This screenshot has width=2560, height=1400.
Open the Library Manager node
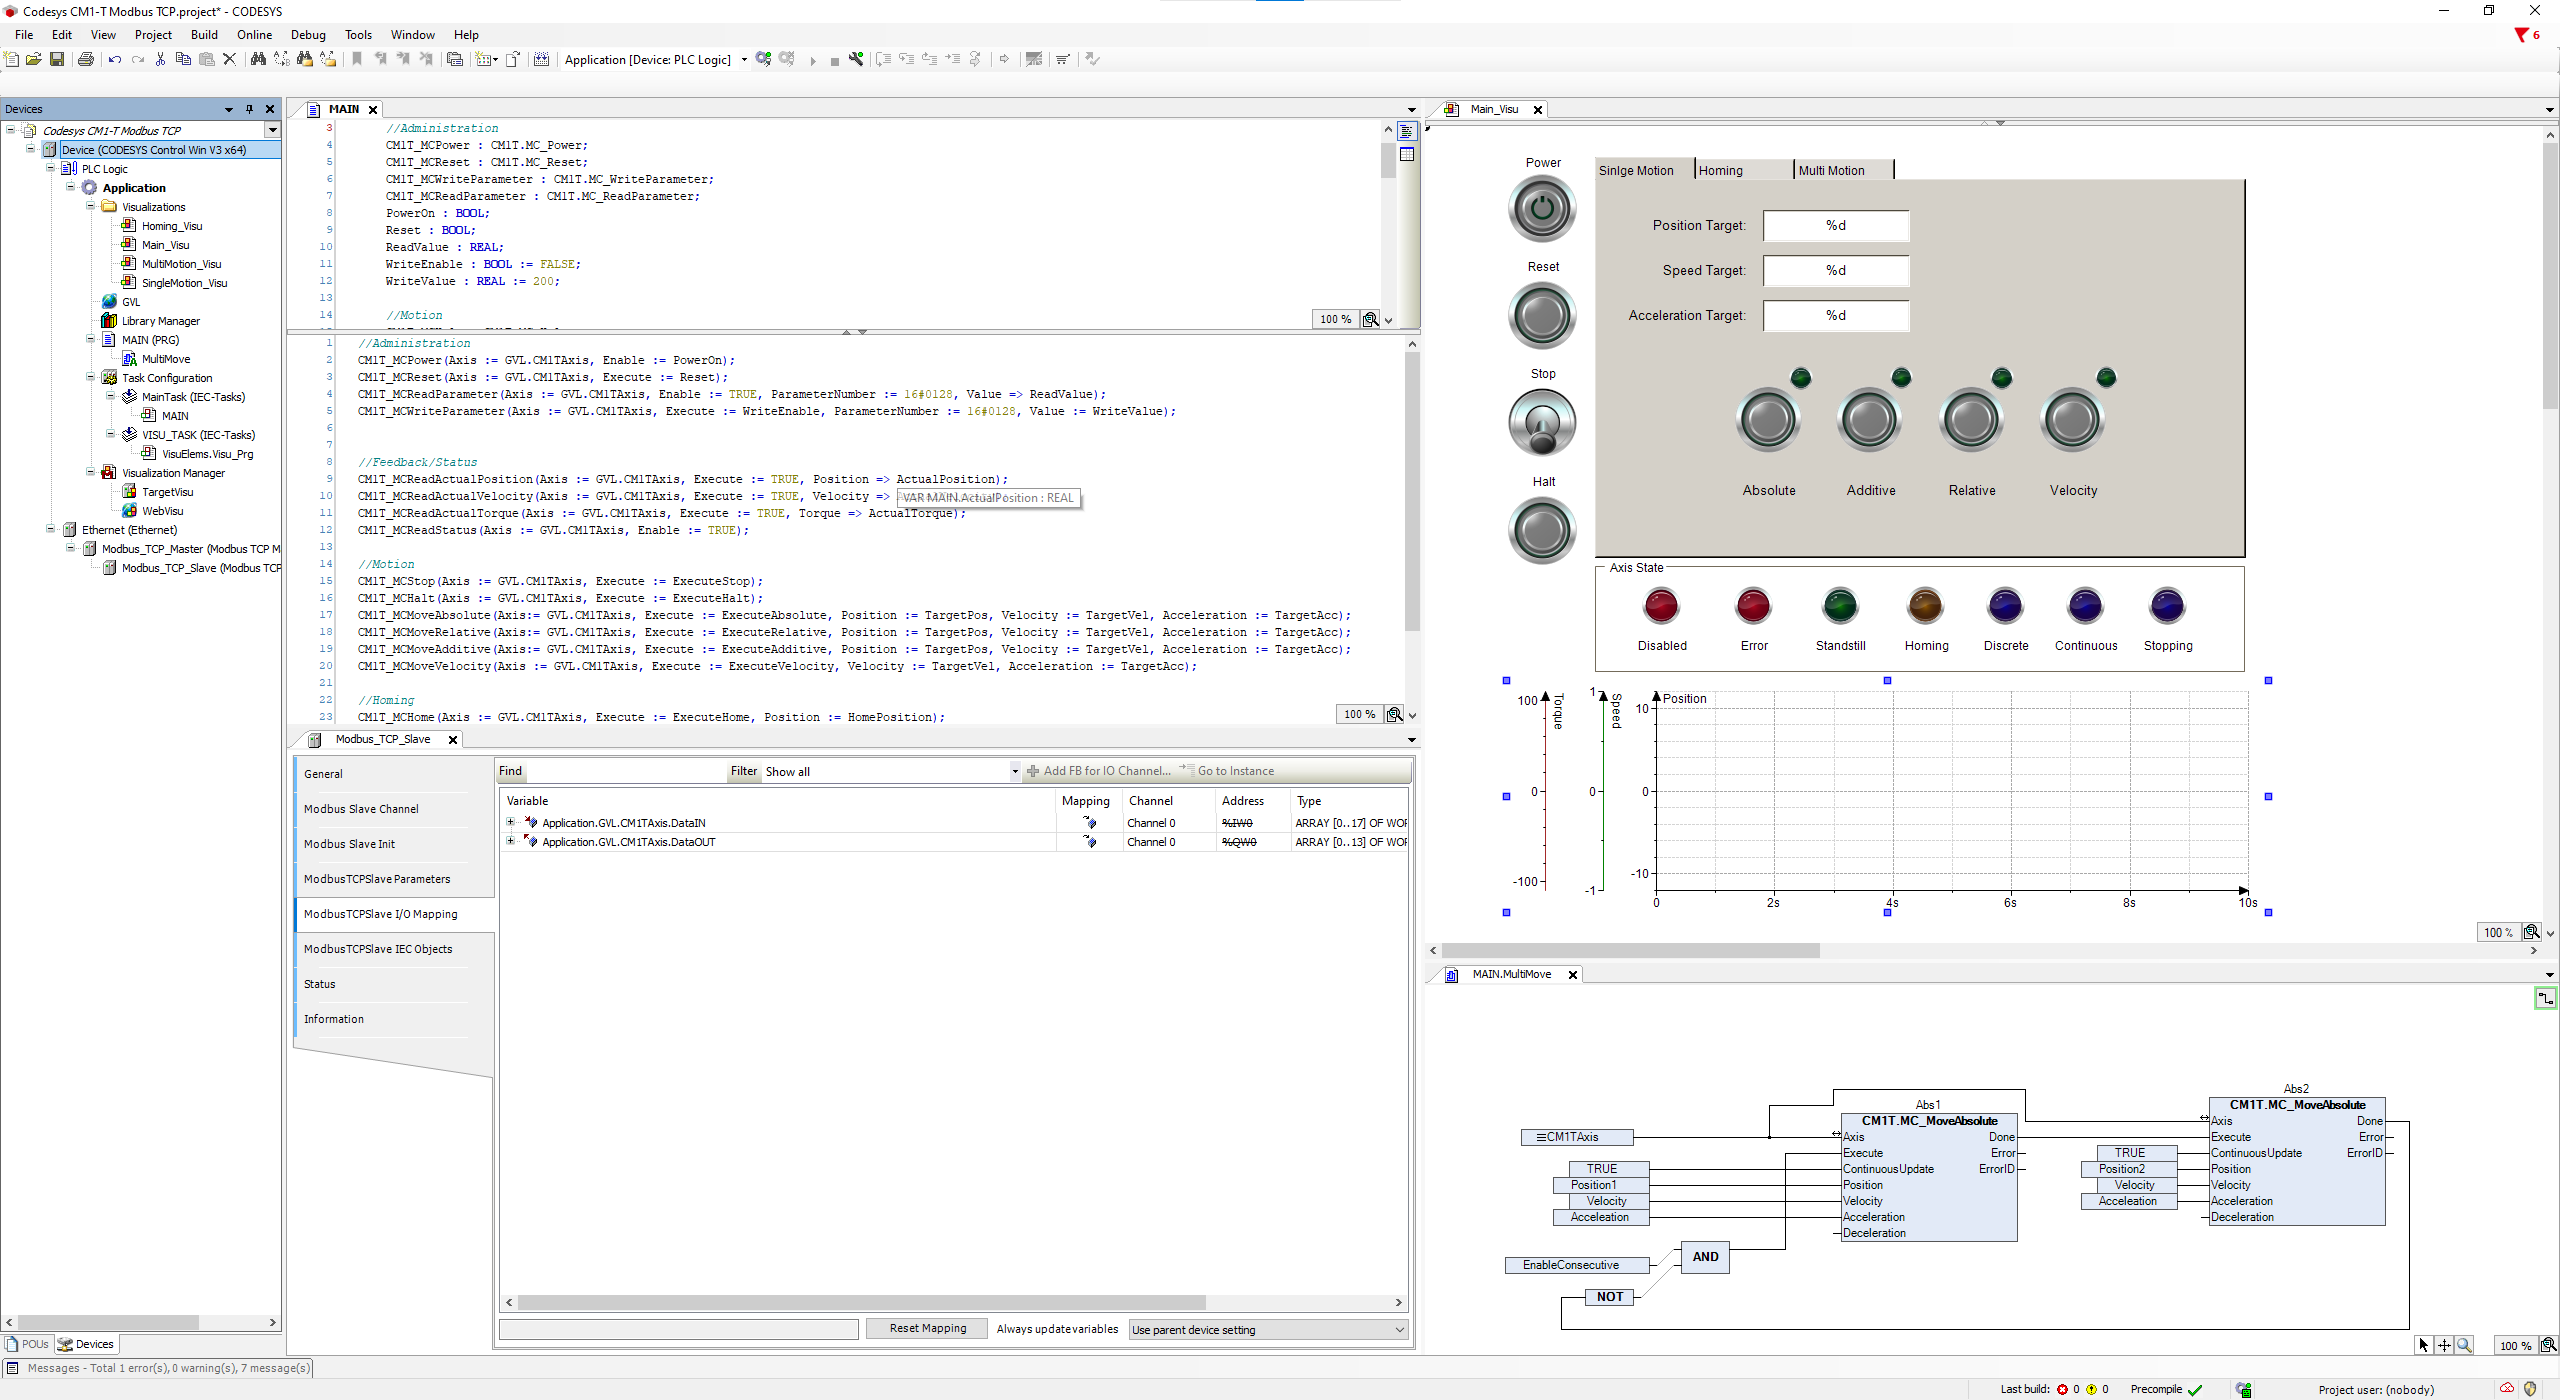[x=160, y=321]
